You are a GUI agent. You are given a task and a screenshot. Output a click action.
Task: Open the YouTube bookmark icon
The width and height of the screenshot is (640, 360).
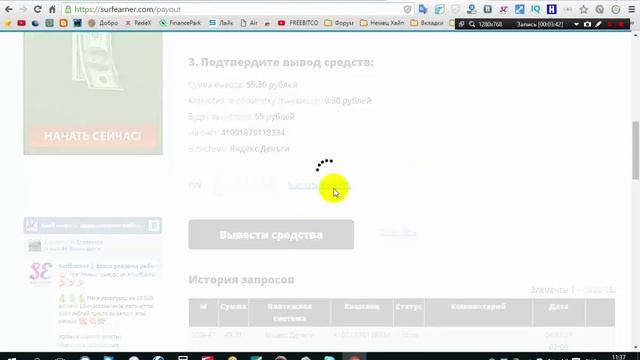pos(22,23)
